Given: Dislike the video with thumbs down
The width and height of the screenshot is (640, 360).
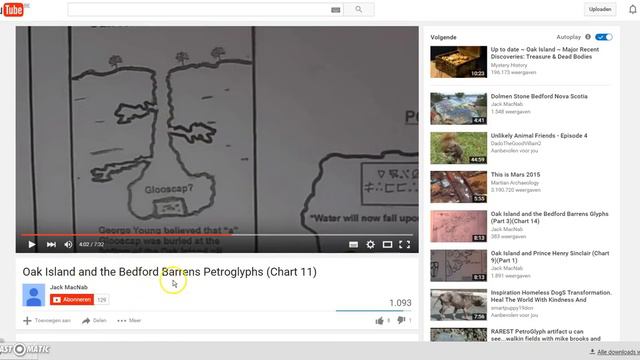Looking at the screenshot, I should coord(402,320).
